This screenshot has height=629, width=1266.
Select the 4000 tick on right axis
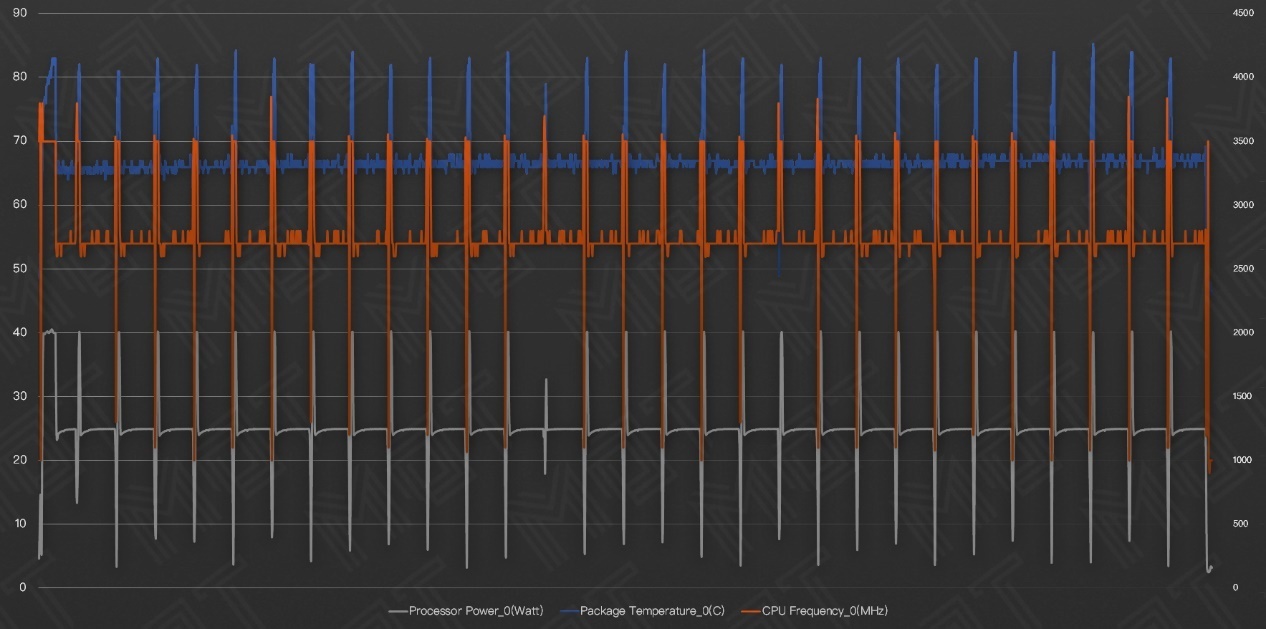pos(1243,78)
